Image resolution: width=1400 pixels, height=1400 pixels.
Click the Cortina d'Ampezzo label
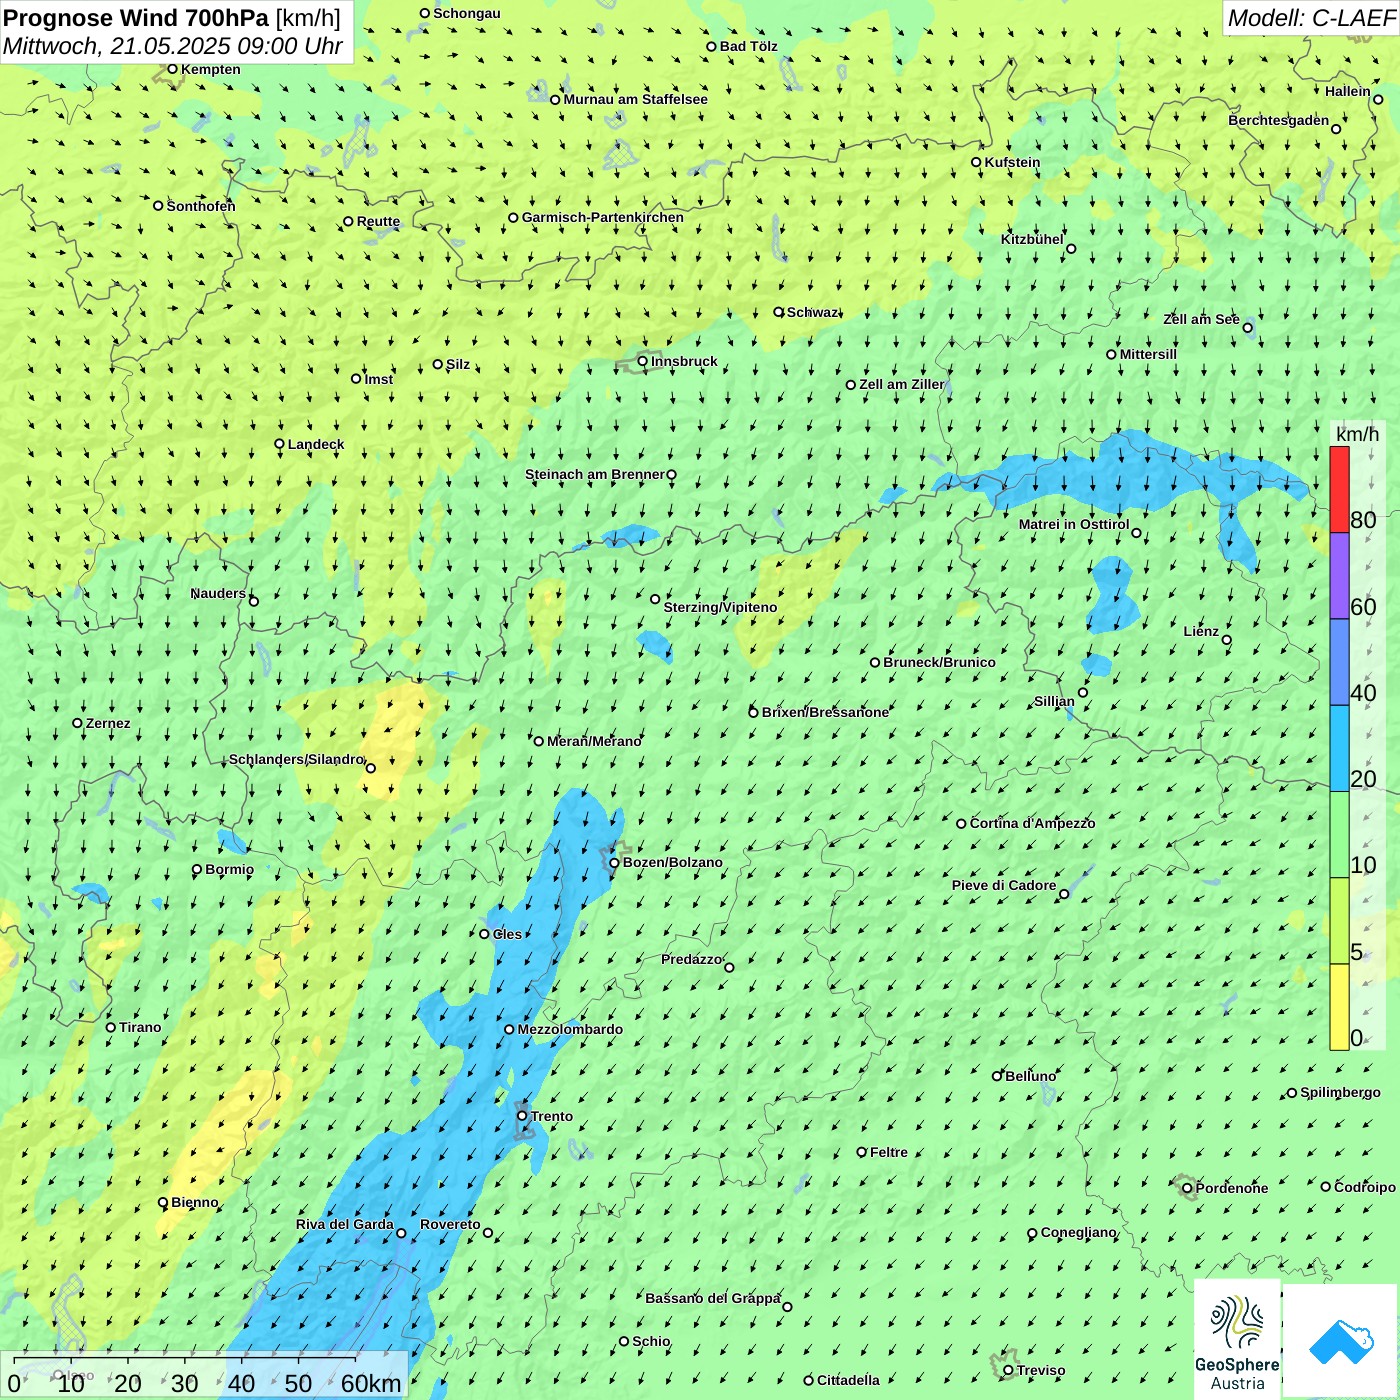[1032, 823]
